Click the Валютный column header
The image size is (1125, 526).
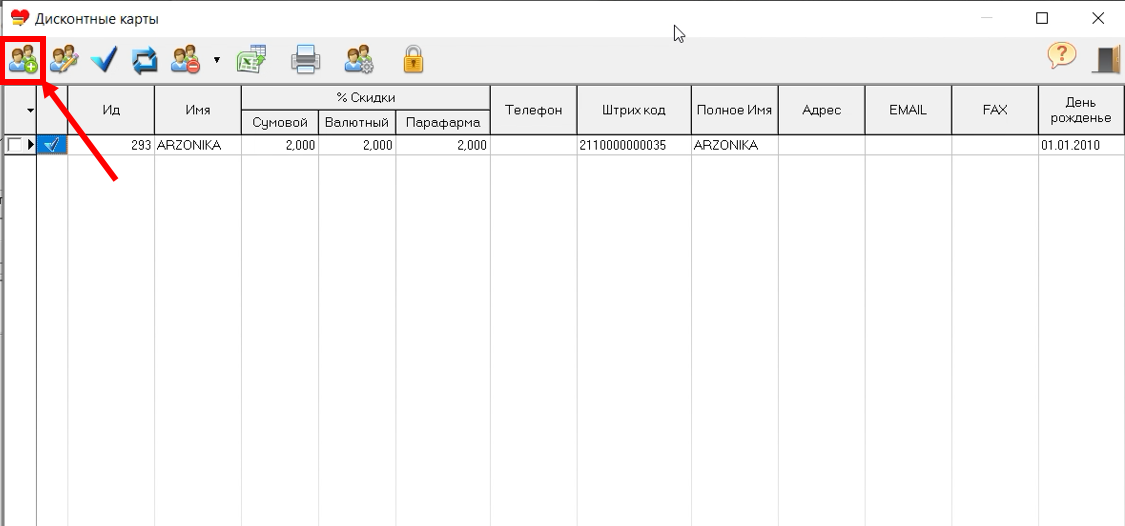pyautogui.click(x=357, y=123)
